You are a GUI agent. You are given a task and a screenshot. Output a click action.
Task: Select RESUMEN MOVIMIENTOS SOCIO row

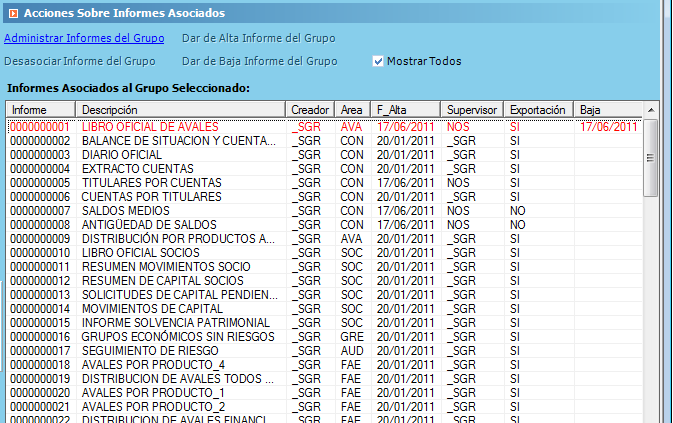[324, 267]
